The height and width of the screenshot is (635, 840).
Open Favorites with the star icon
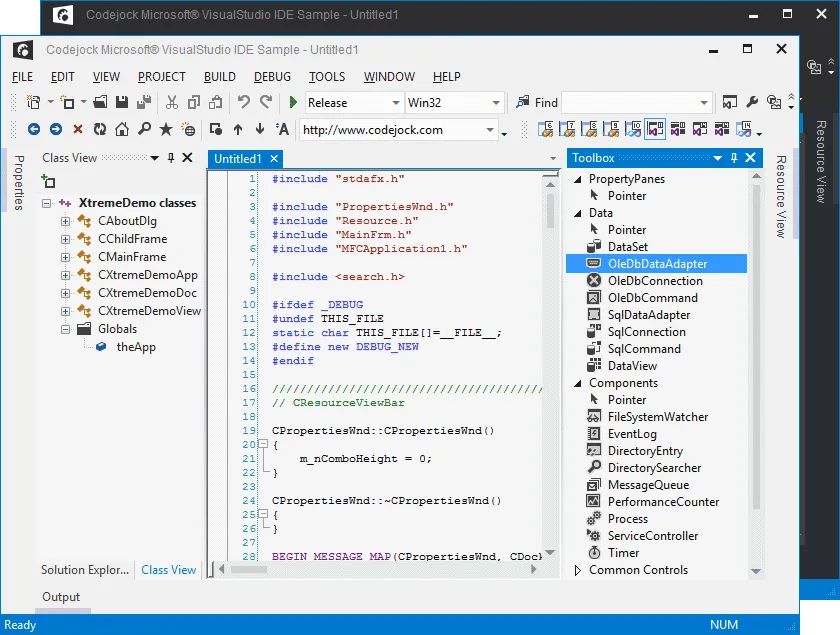166,129
